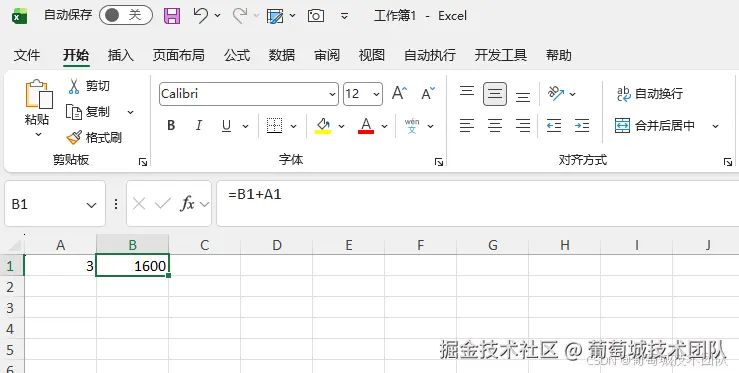Toggle underline formatting
The width and height of the screenshot is (739, 373).
coord(226,125)
